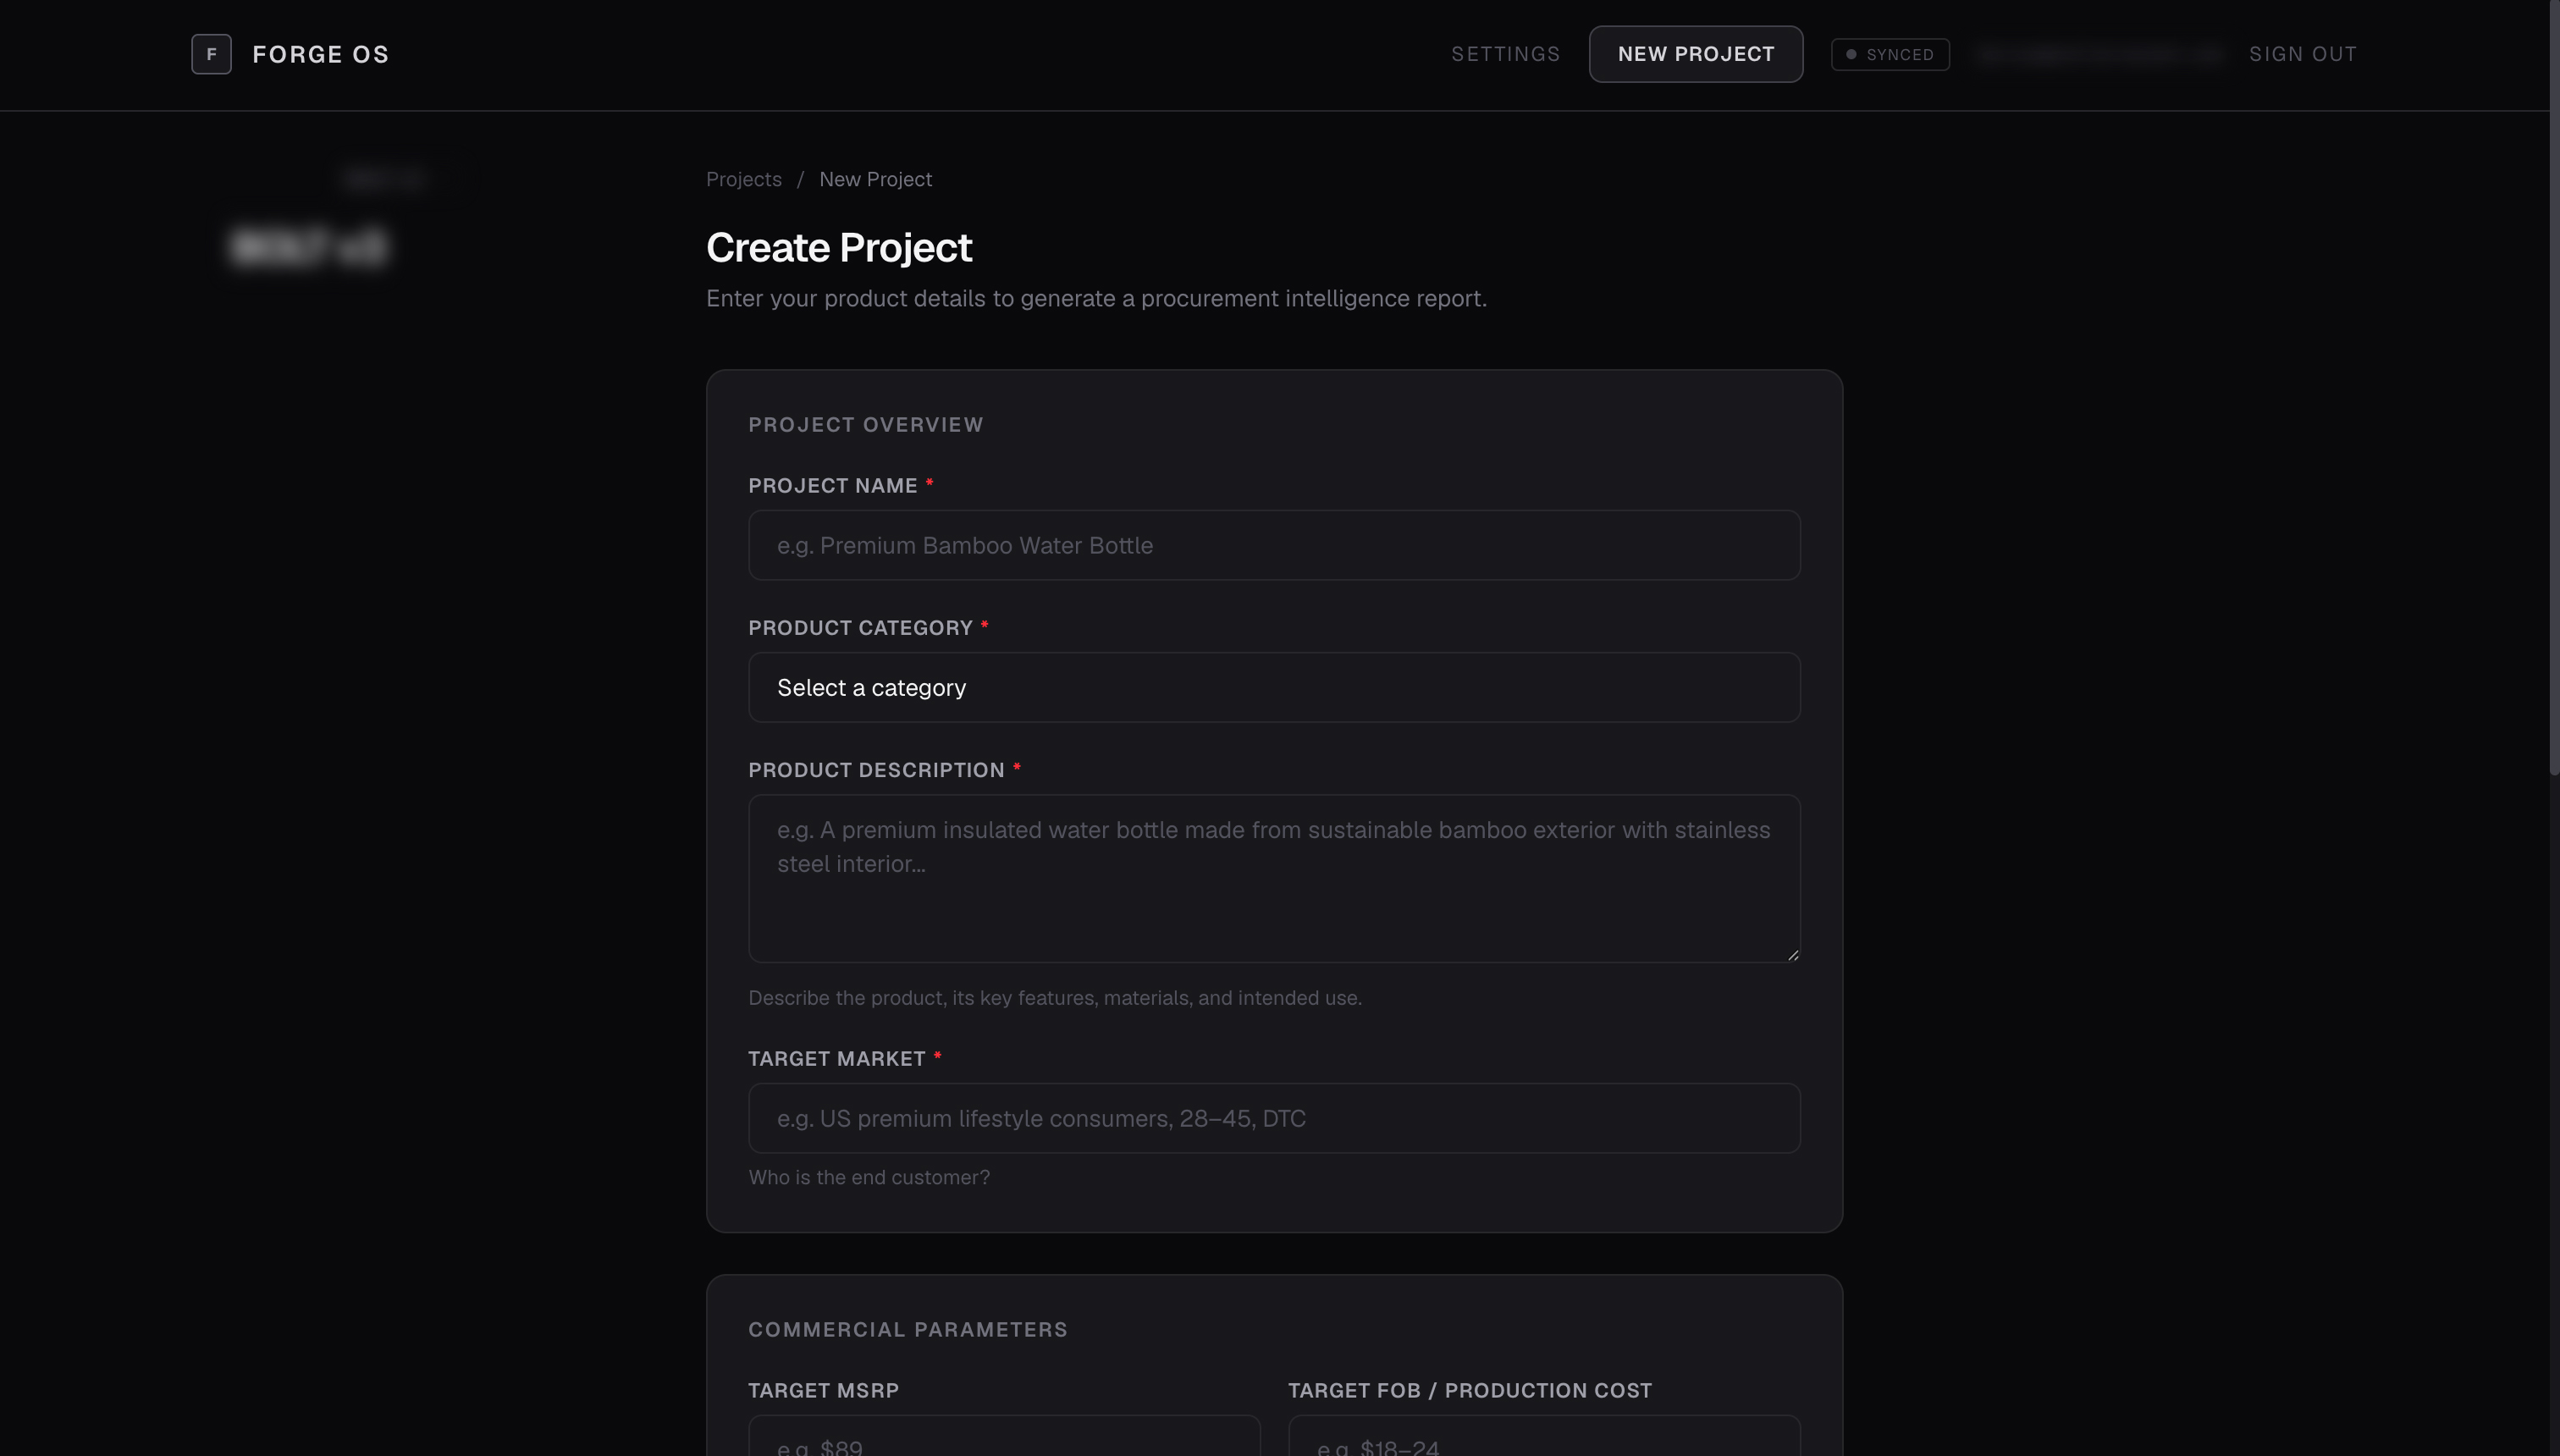
Task: Click the 'Who is the end customer?' hint
Action: [x=869, y=1177]
